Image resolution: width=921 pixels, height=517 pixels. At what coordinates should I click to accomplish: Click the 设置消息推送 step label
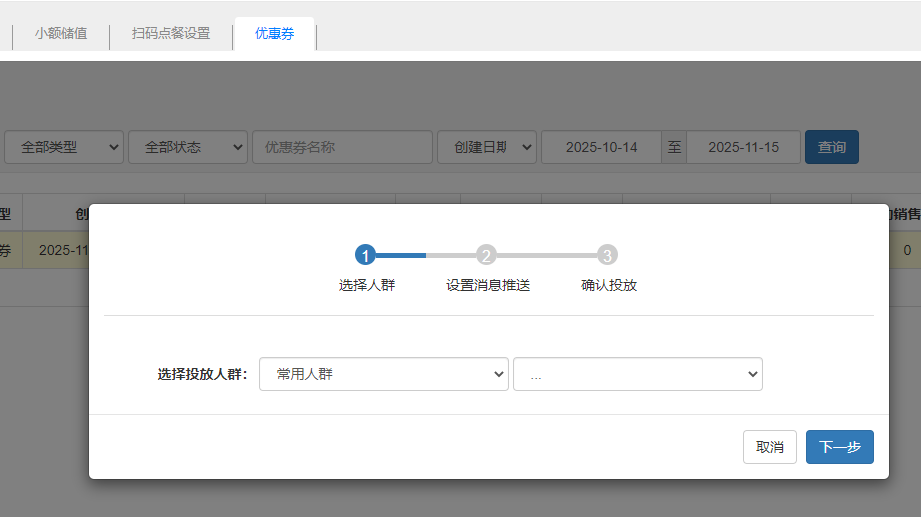coord(488,285)
